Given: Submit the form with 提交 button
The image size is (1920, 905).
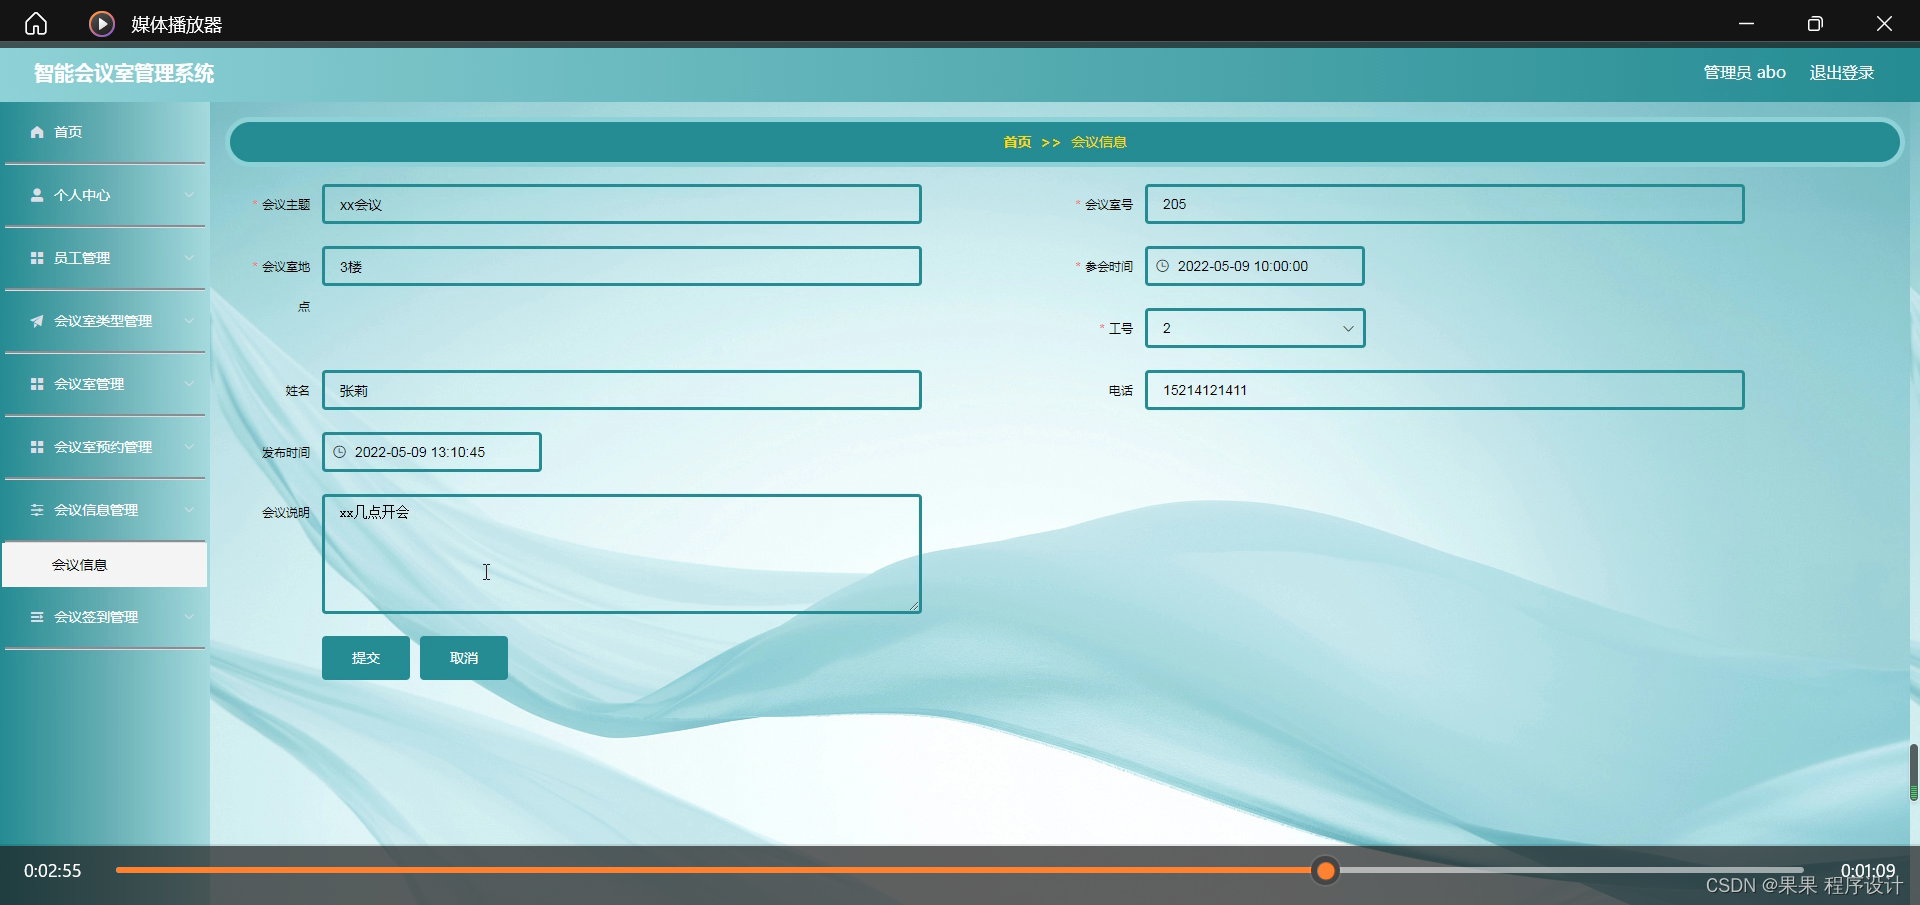Looking at the screenshot, I should click(366, 658).
